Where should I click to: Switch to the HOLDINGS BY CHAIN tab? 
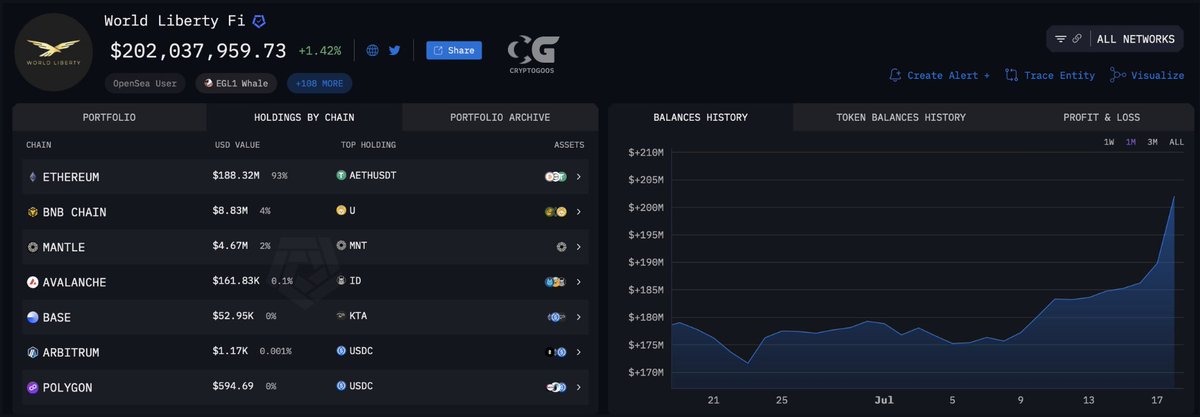coord(304,117)
